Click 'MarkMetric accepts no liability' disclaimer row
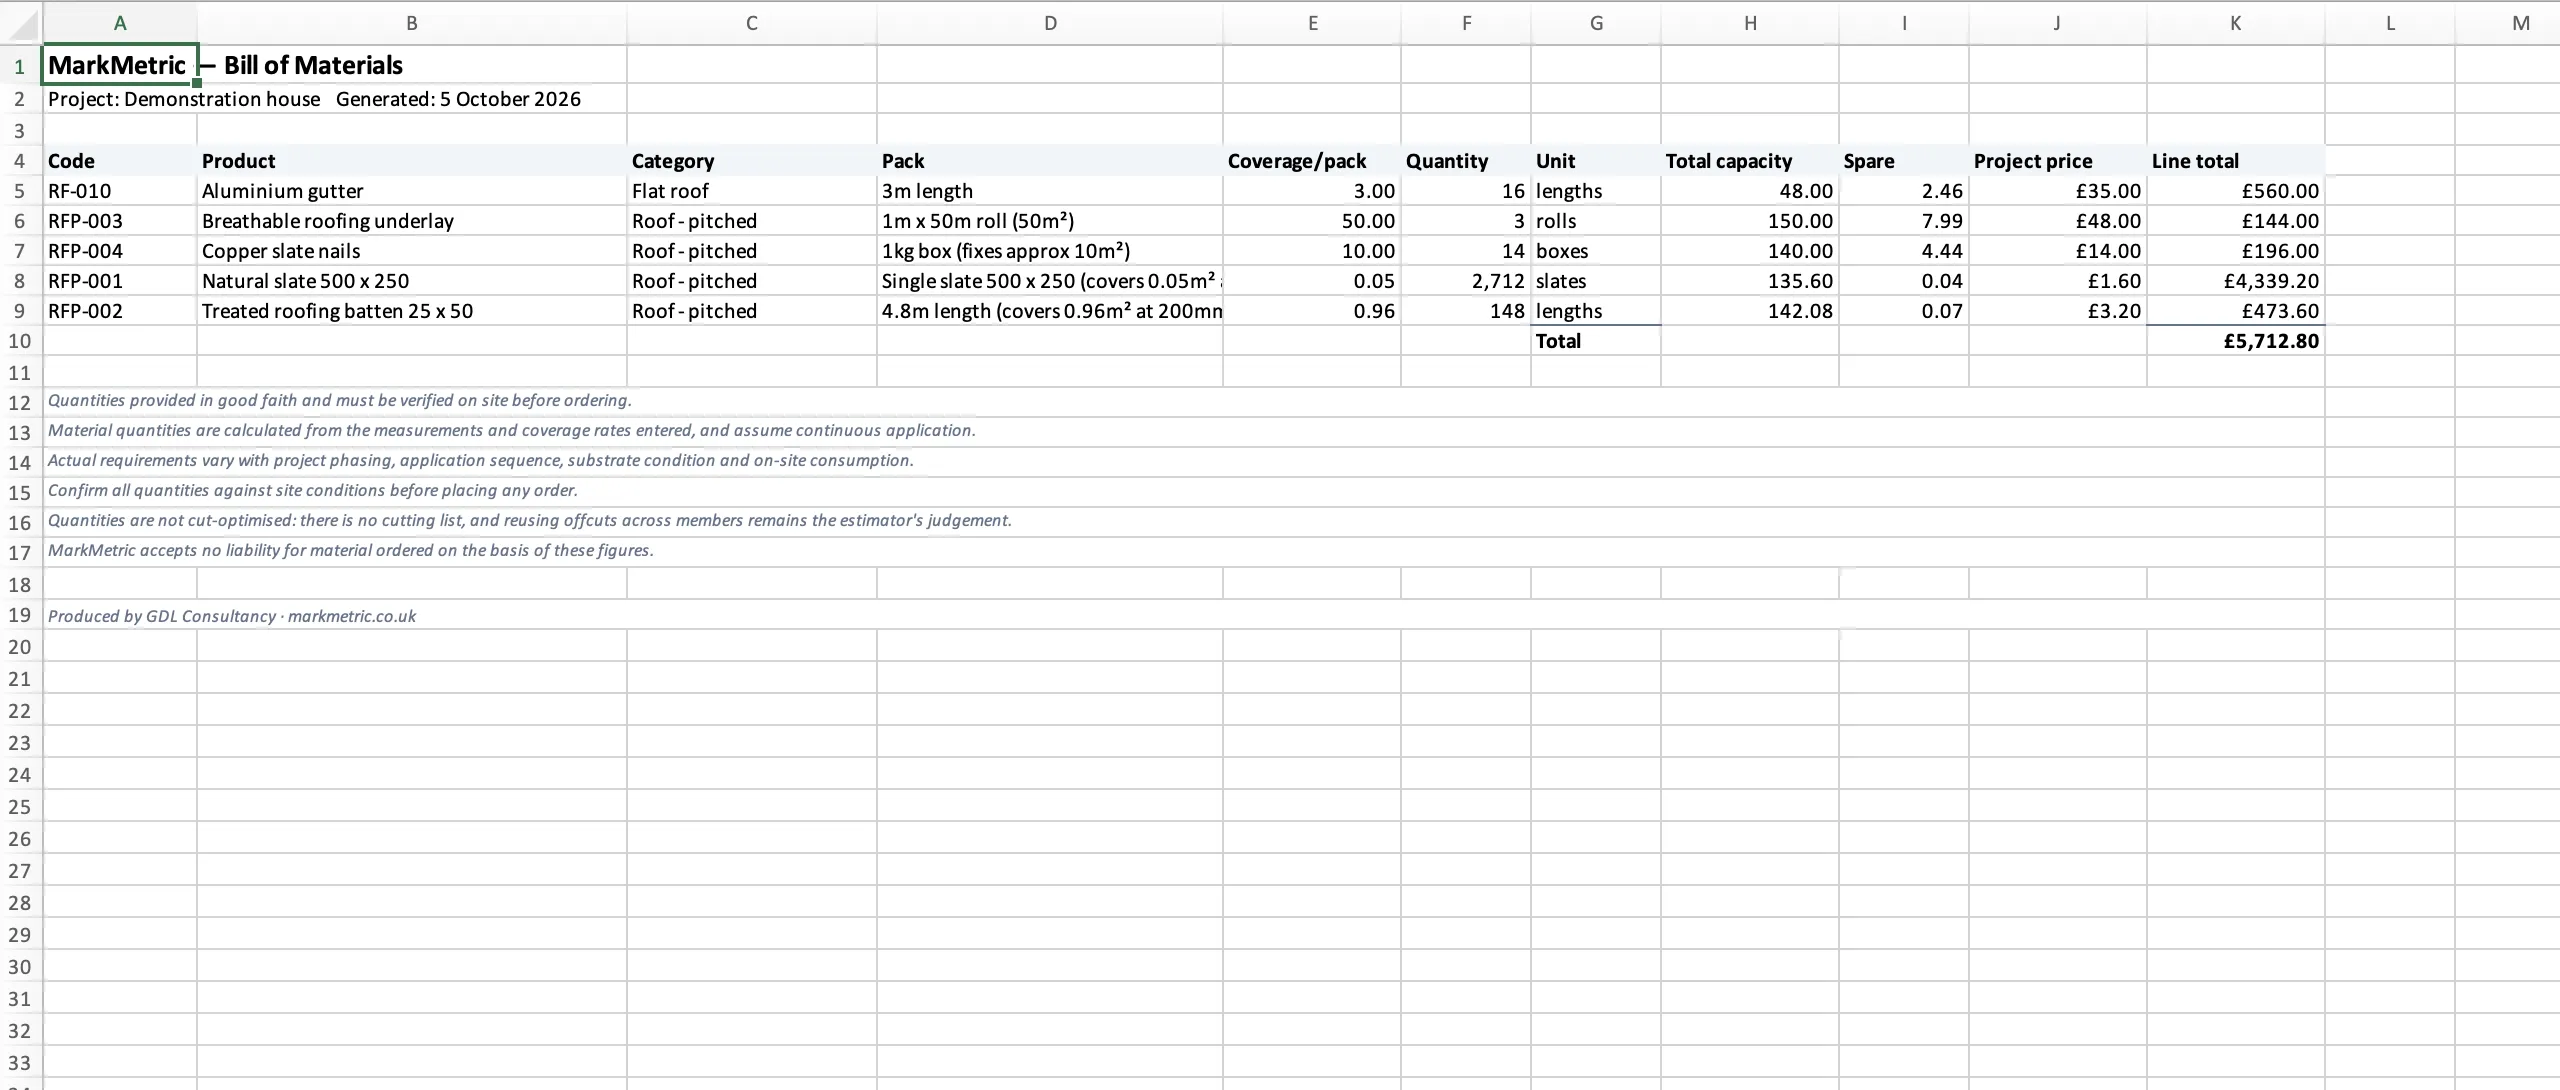The image size is (2560, 1090). click(1184, 551)
